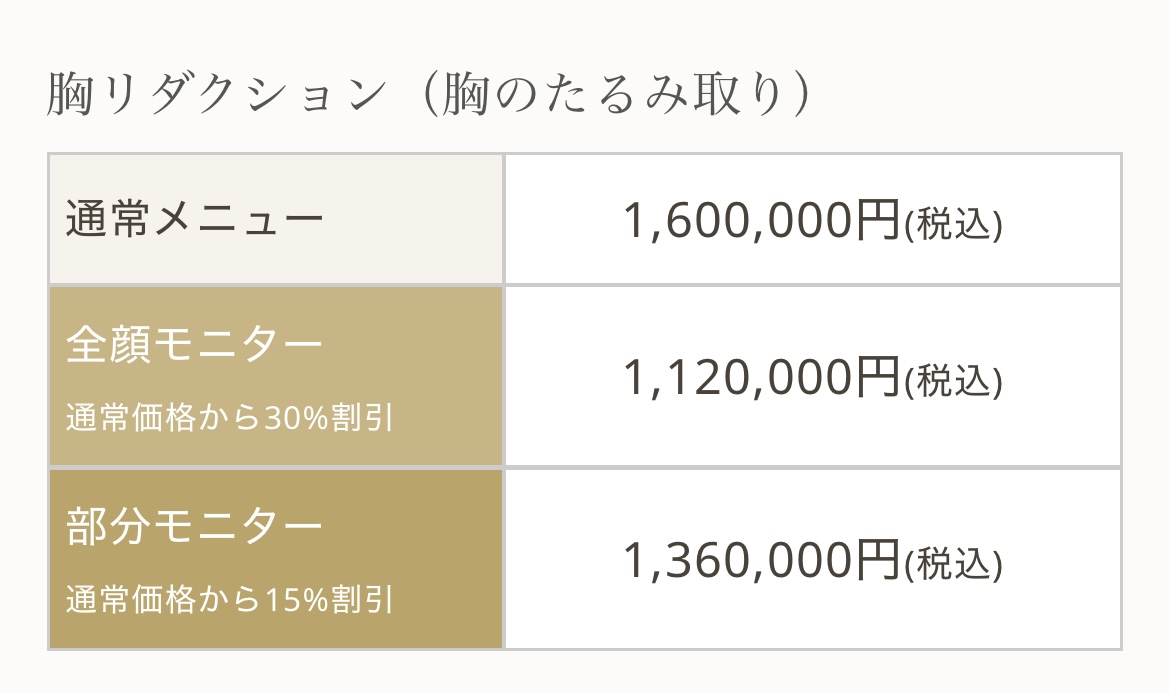Viewport: 1169px width, 693px height.
Task: Click the 通常価格から30%割引 note
Action: [x=229, y=418]
